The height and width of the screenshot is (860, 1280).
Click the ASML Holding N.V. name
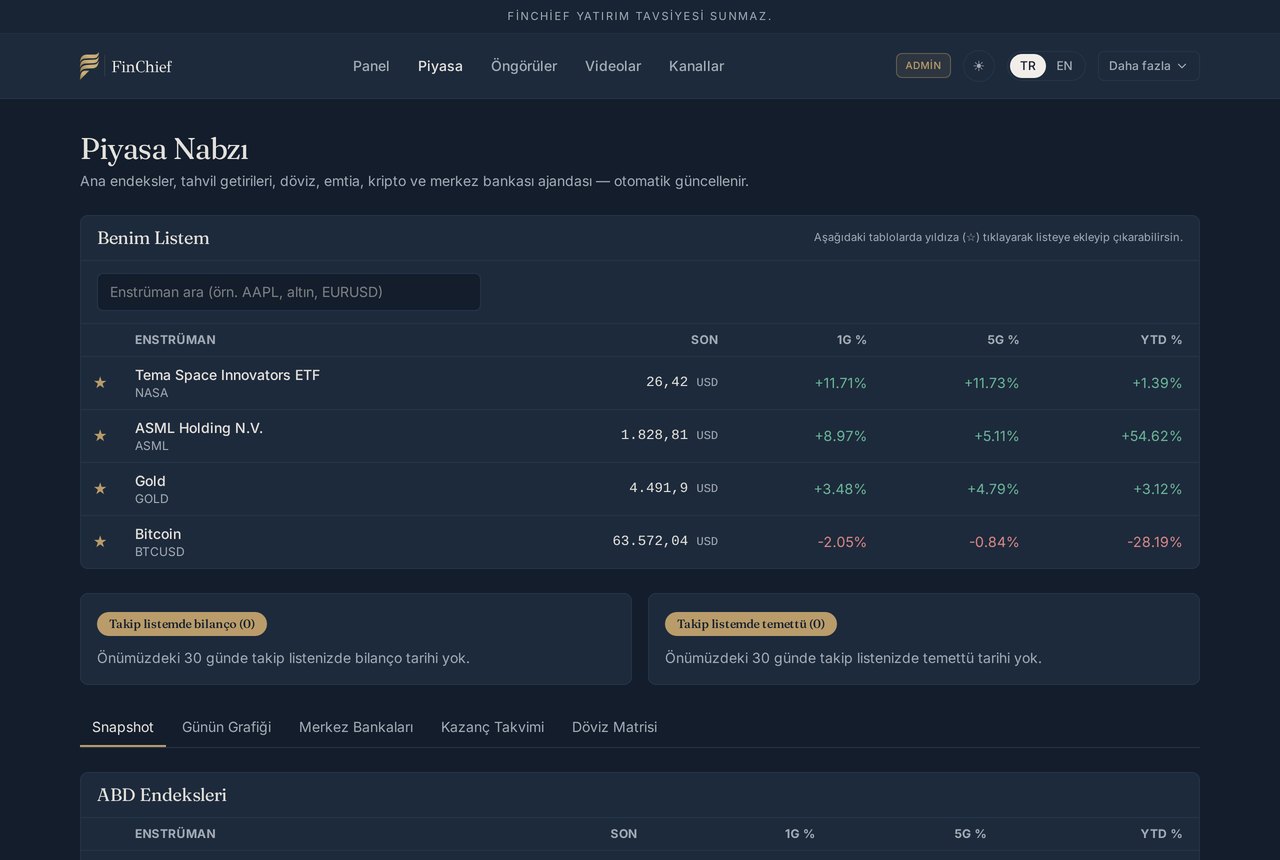(199, 428)
